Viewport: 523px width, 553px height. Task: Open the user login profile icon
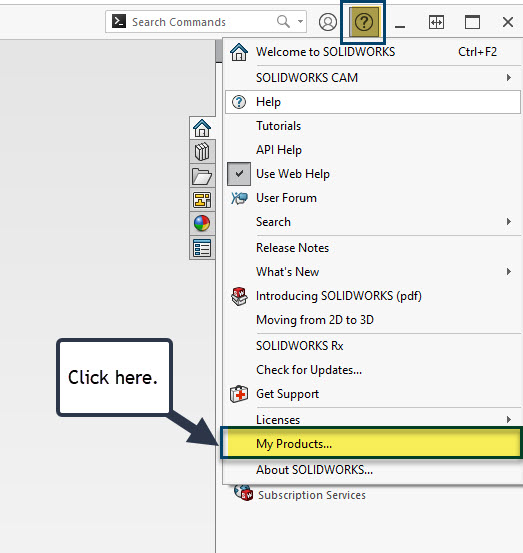[328, 22]
